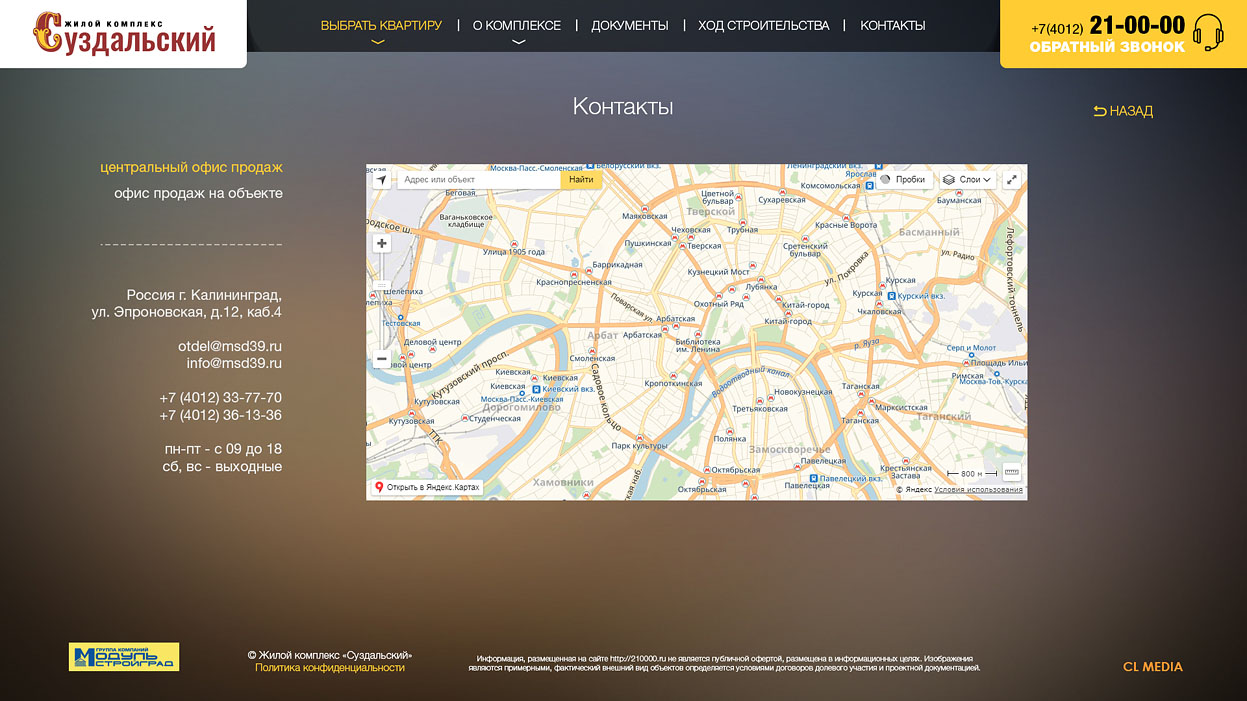Call +7 (4012) 36-13-36

pyautogui.click(x=220, y=415)
